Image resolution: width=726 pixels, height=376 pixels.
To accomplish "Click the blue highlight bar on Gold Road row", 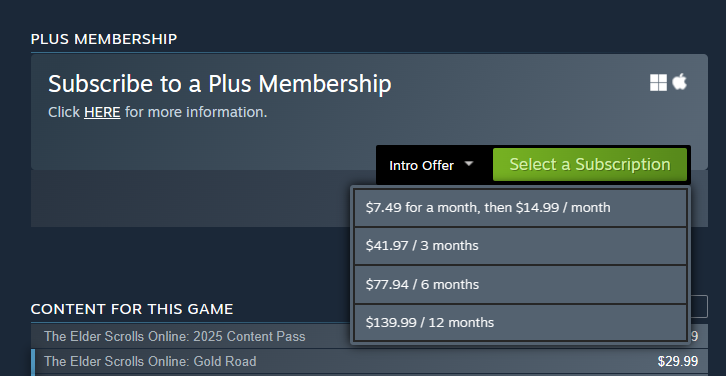I will click(x=33, y=363).
